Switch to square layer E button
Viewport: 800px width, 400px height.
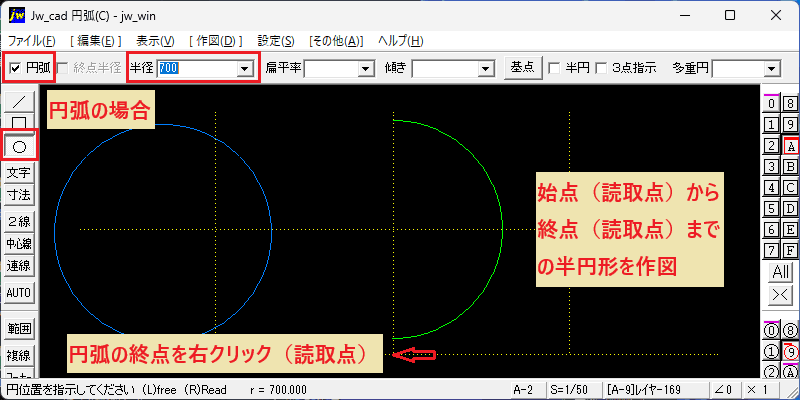point(790,230)
